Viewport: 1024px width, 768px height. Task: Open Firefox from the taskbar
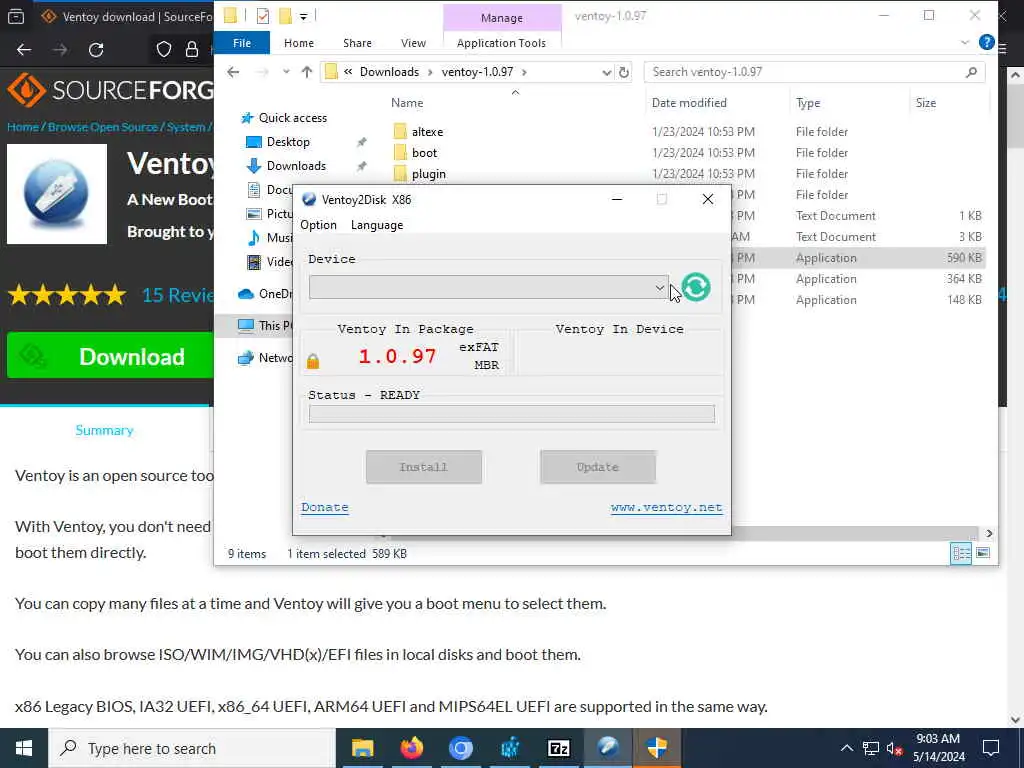click(411, 748)
